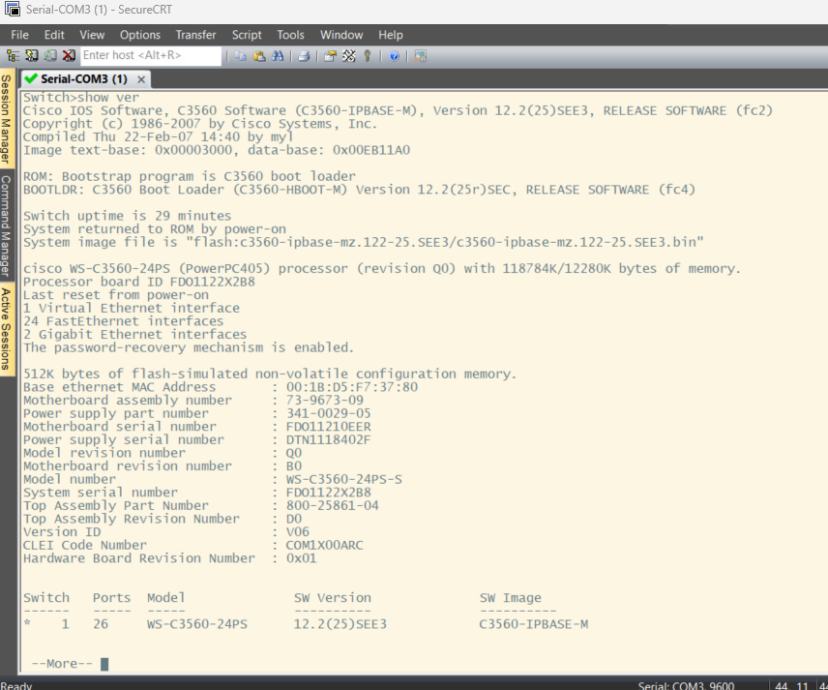Expand the Active Sessions side panel
This screenshot has width=828, height=690.
[6, 328]
